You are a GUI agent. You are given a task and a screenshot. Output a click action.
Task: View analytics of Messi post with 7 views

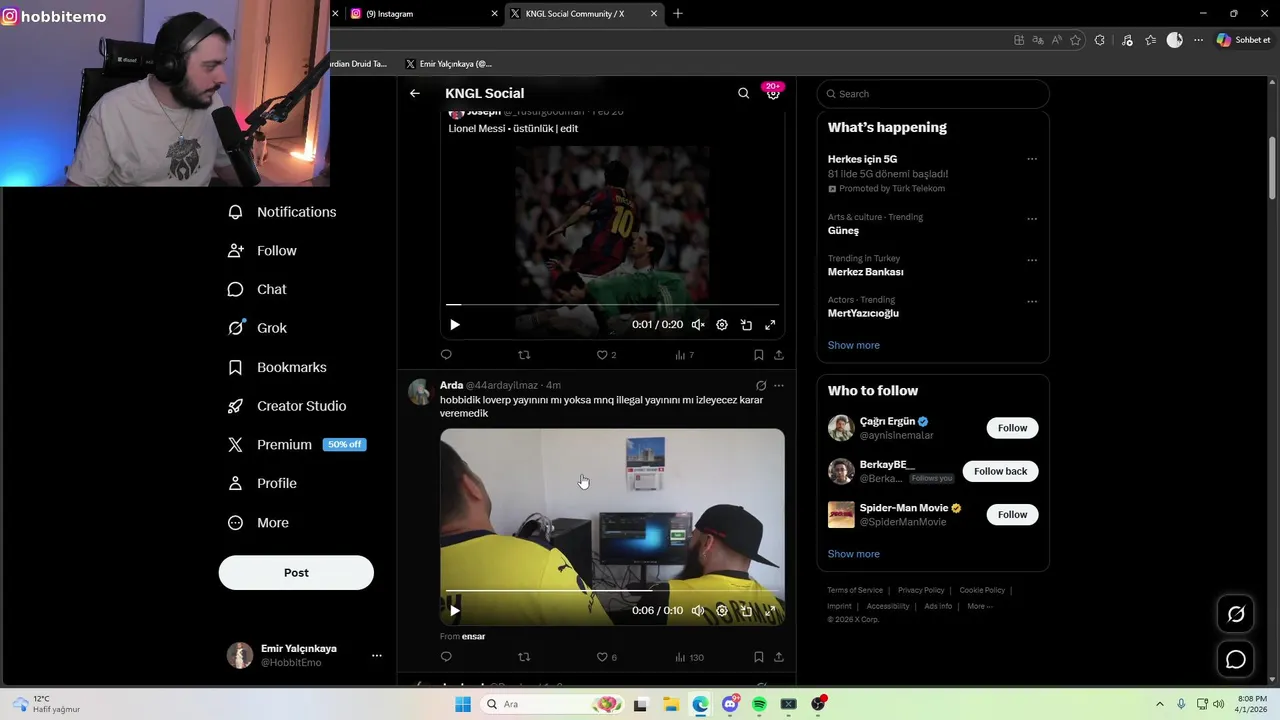point(684,355)
